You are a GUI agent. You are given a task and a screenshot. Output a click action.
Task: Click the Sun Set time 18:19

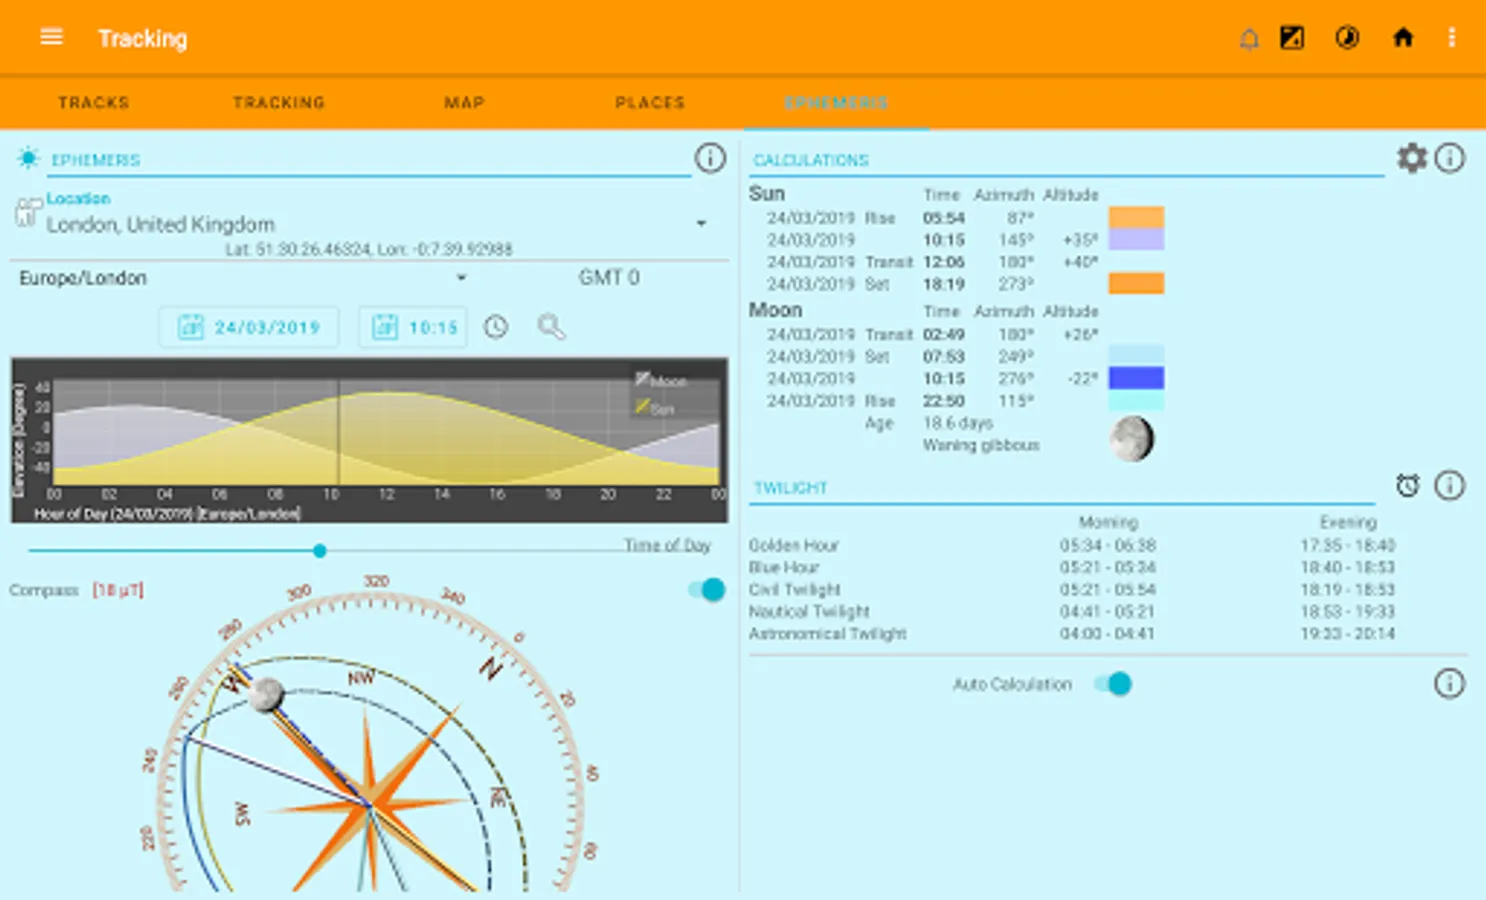[944, 284]
